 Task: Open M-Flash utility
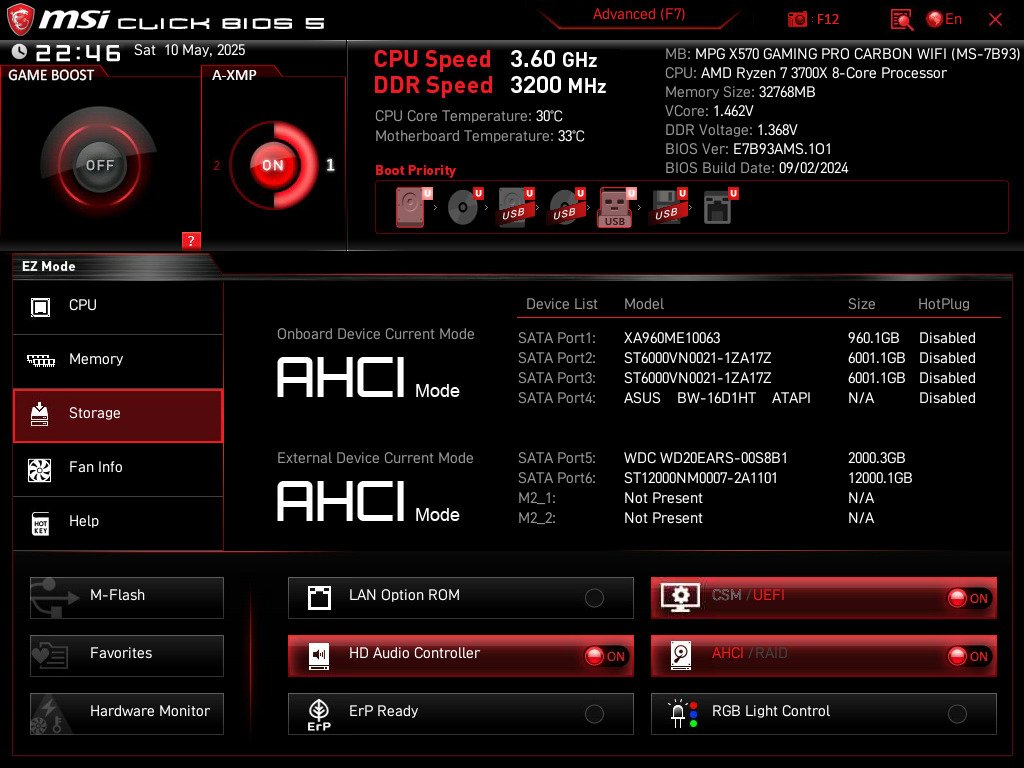point(126,597)
